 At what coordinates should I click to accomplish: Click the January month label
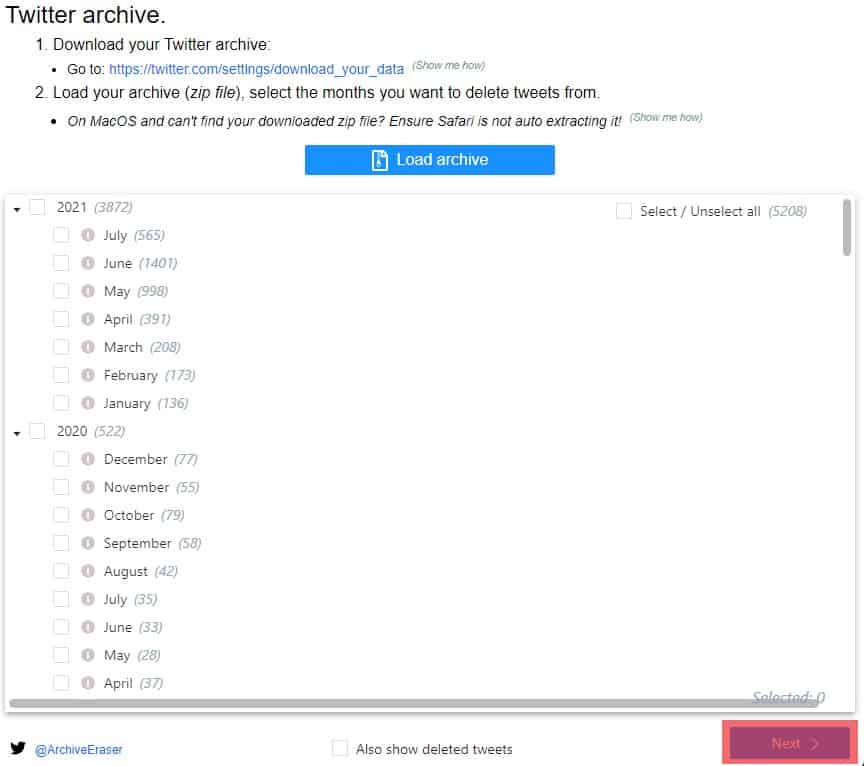[127, 403]
